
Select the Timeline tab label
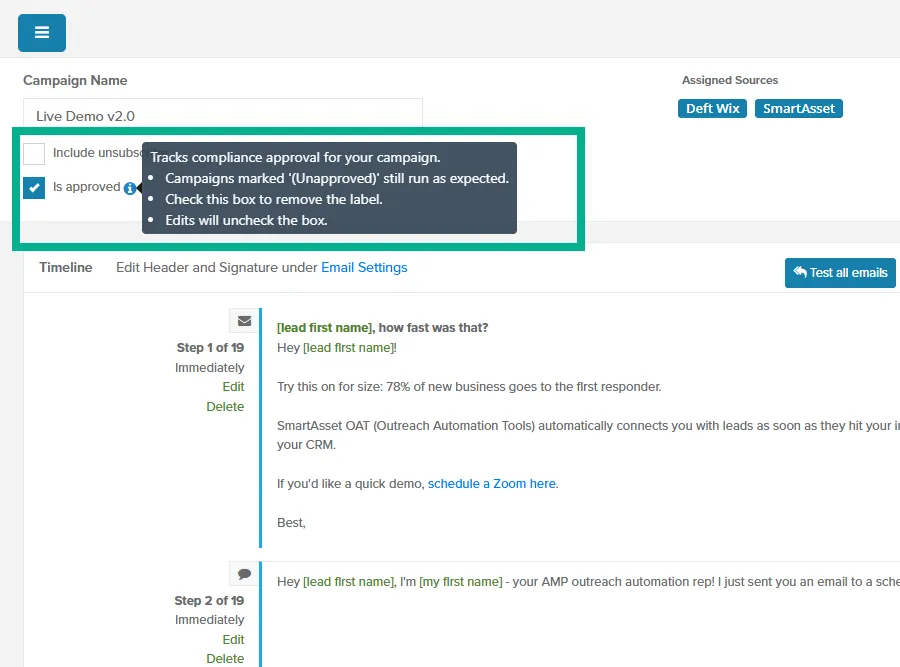(65, 267)
